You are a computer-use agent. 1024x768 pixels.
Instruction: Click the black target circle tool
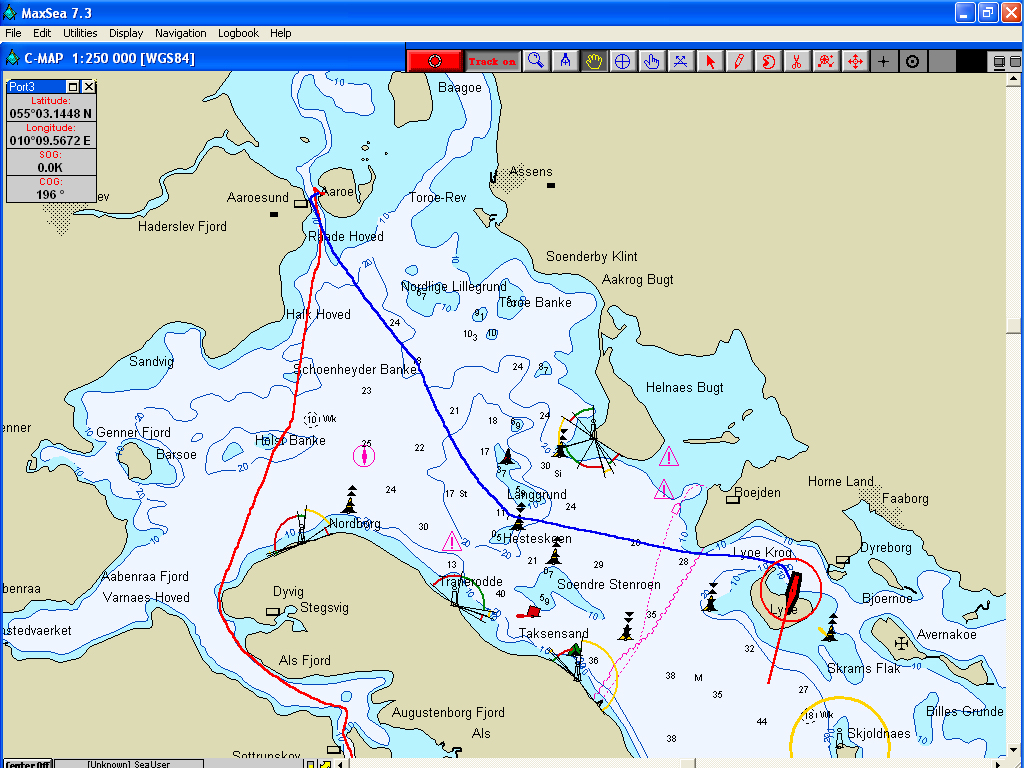point(912,61)
